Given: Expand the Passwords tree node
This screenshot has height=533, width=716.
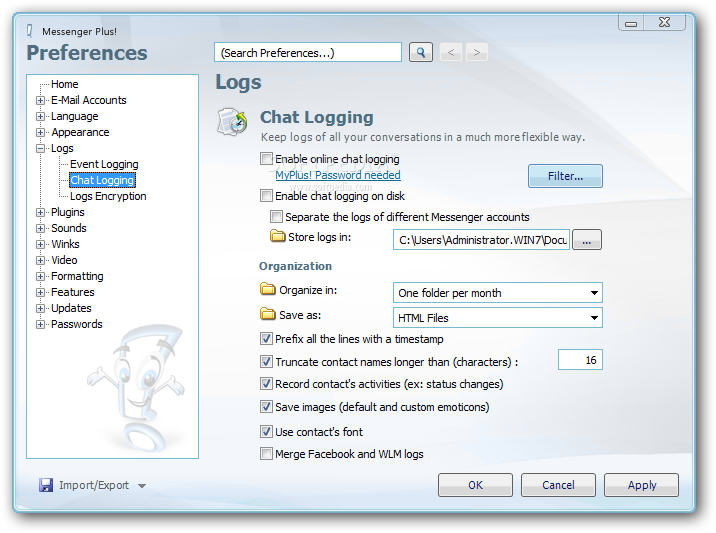Looking at the screenshot, I should click(x=41, y=324).
